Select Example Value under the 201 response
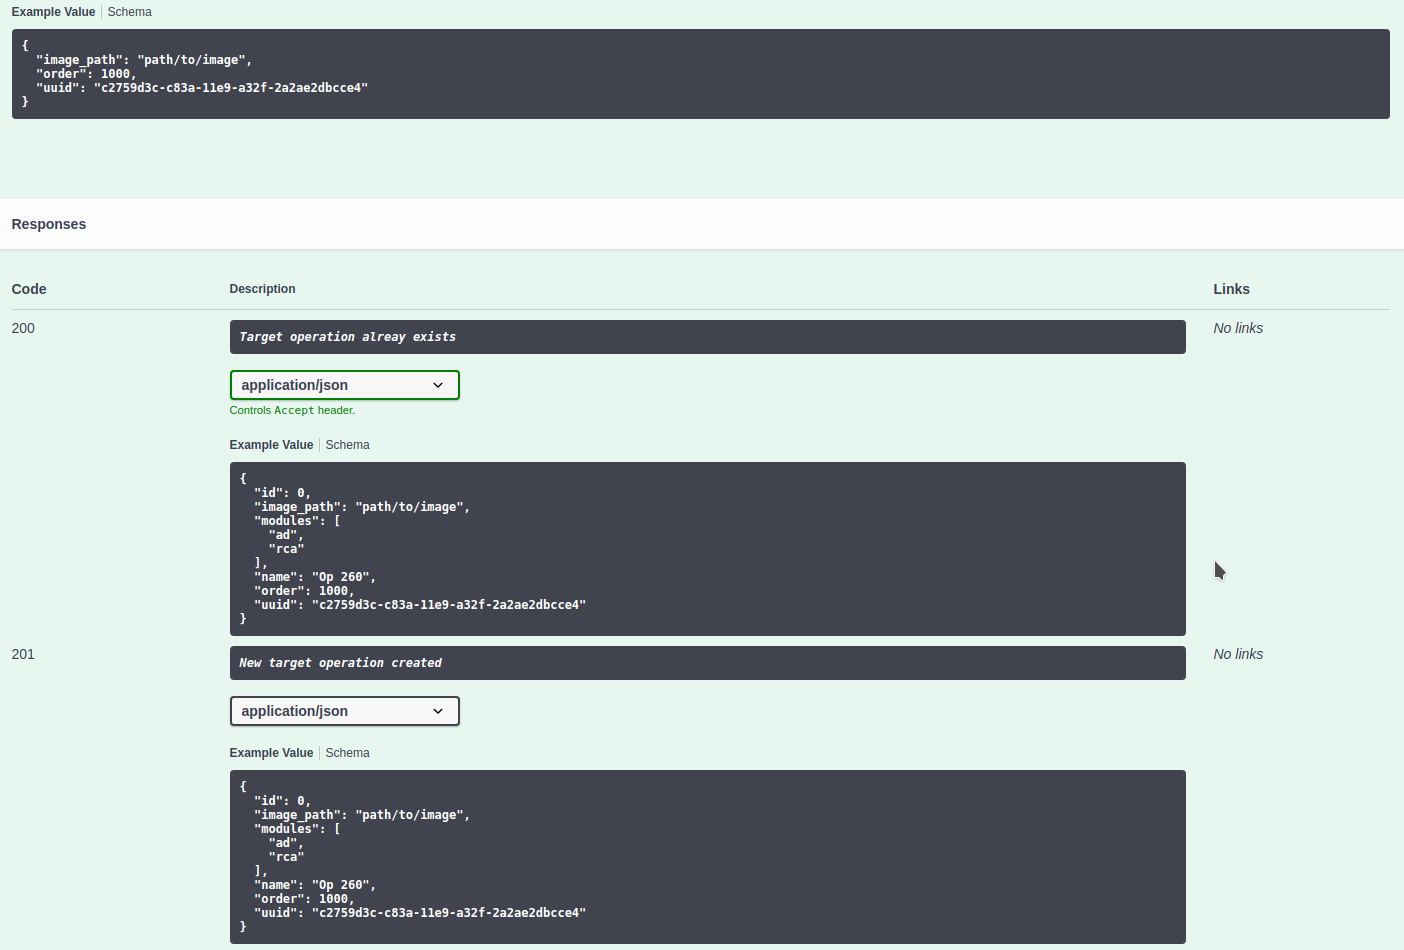Viewport: 1404px width, 950px height. coord(271,752)
